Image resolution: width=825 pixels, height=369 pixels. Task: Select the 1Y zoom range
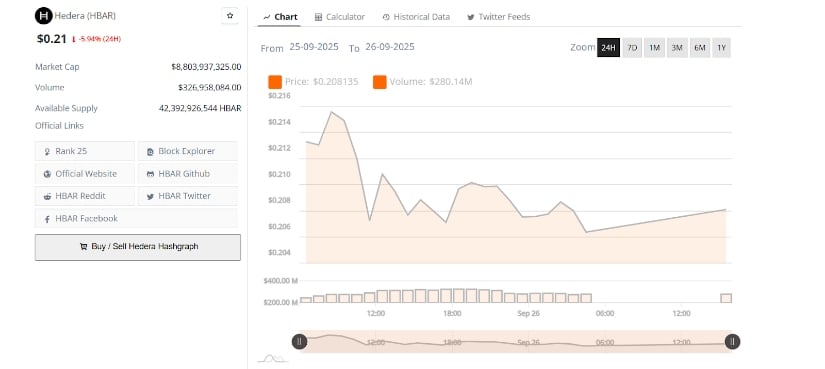(721, 48)
